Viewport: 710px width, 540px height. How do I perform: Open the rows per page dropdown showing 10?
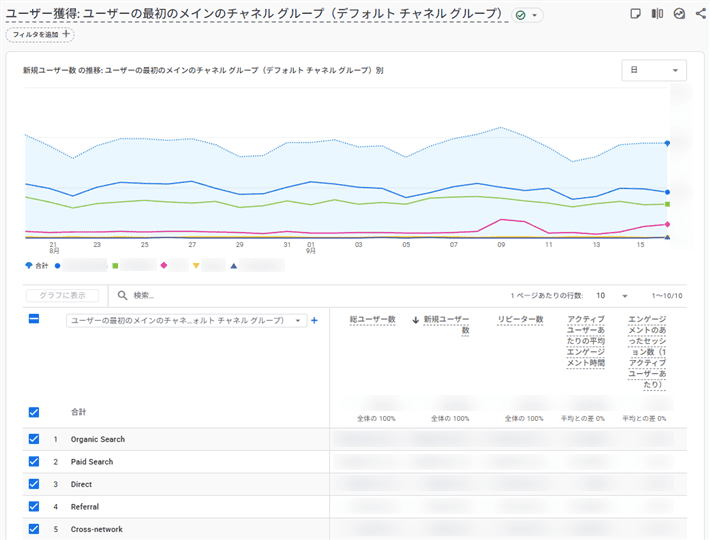[x=612, y=296]
